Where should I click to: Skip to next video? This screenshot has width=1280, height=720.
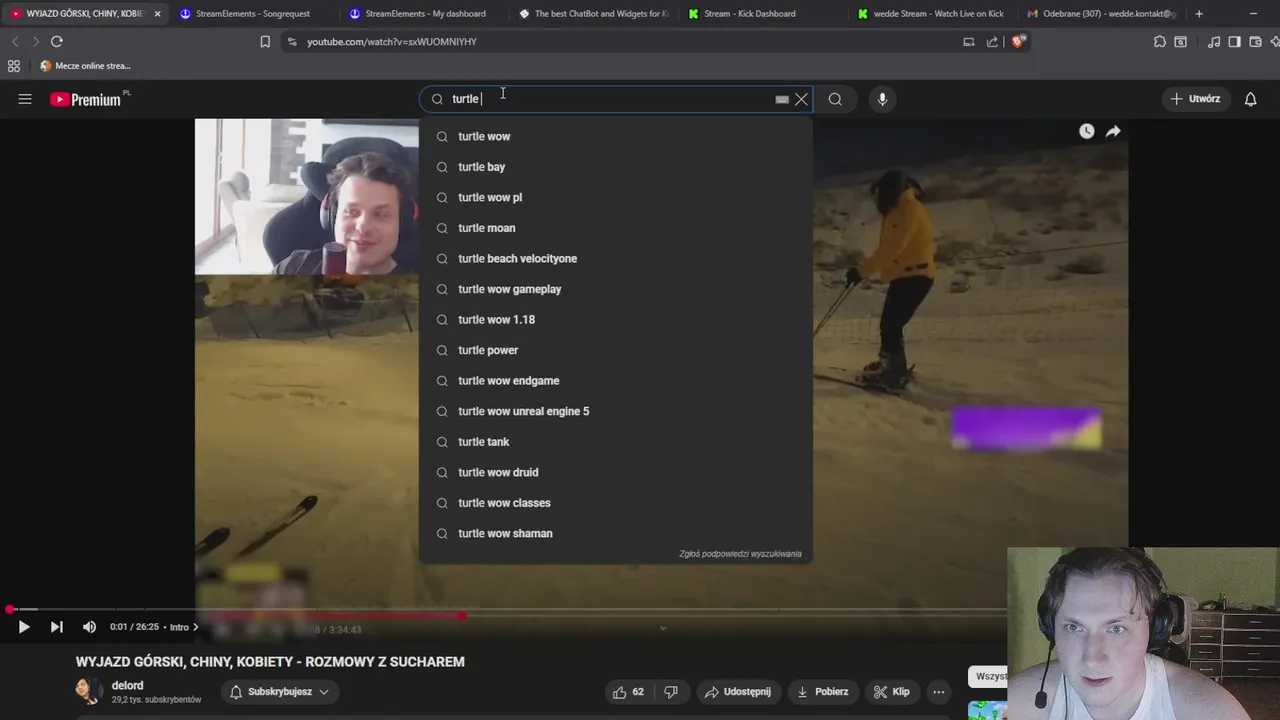pyautogui.click(x=57, y=627)
